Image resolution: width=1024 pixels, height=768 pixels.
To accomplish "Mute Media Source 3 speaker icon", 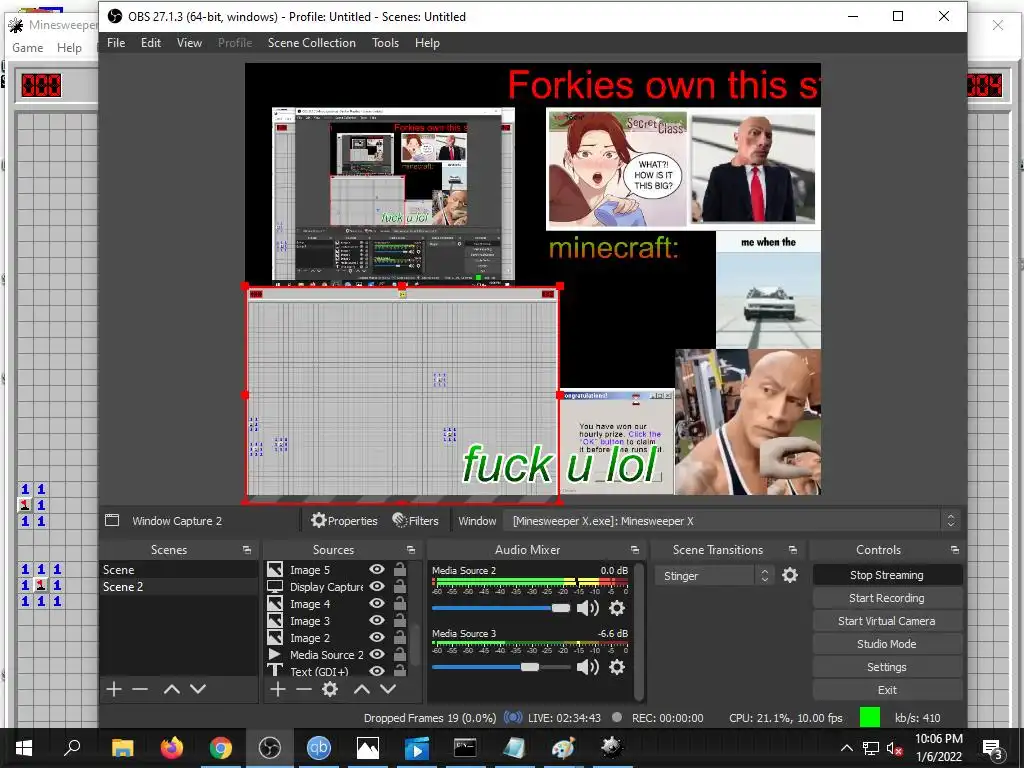I will (588, 667).
